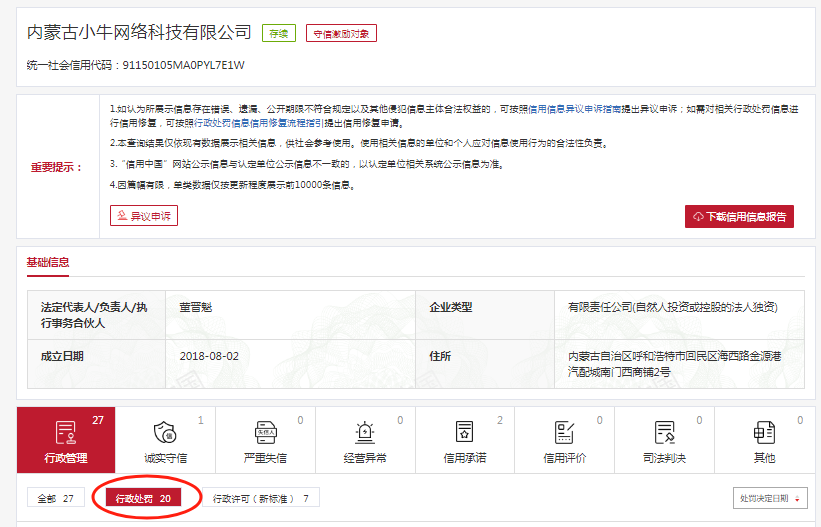
Task: Click credit code 91150105MA0PYL7E1W
Action: coord(184,65)
